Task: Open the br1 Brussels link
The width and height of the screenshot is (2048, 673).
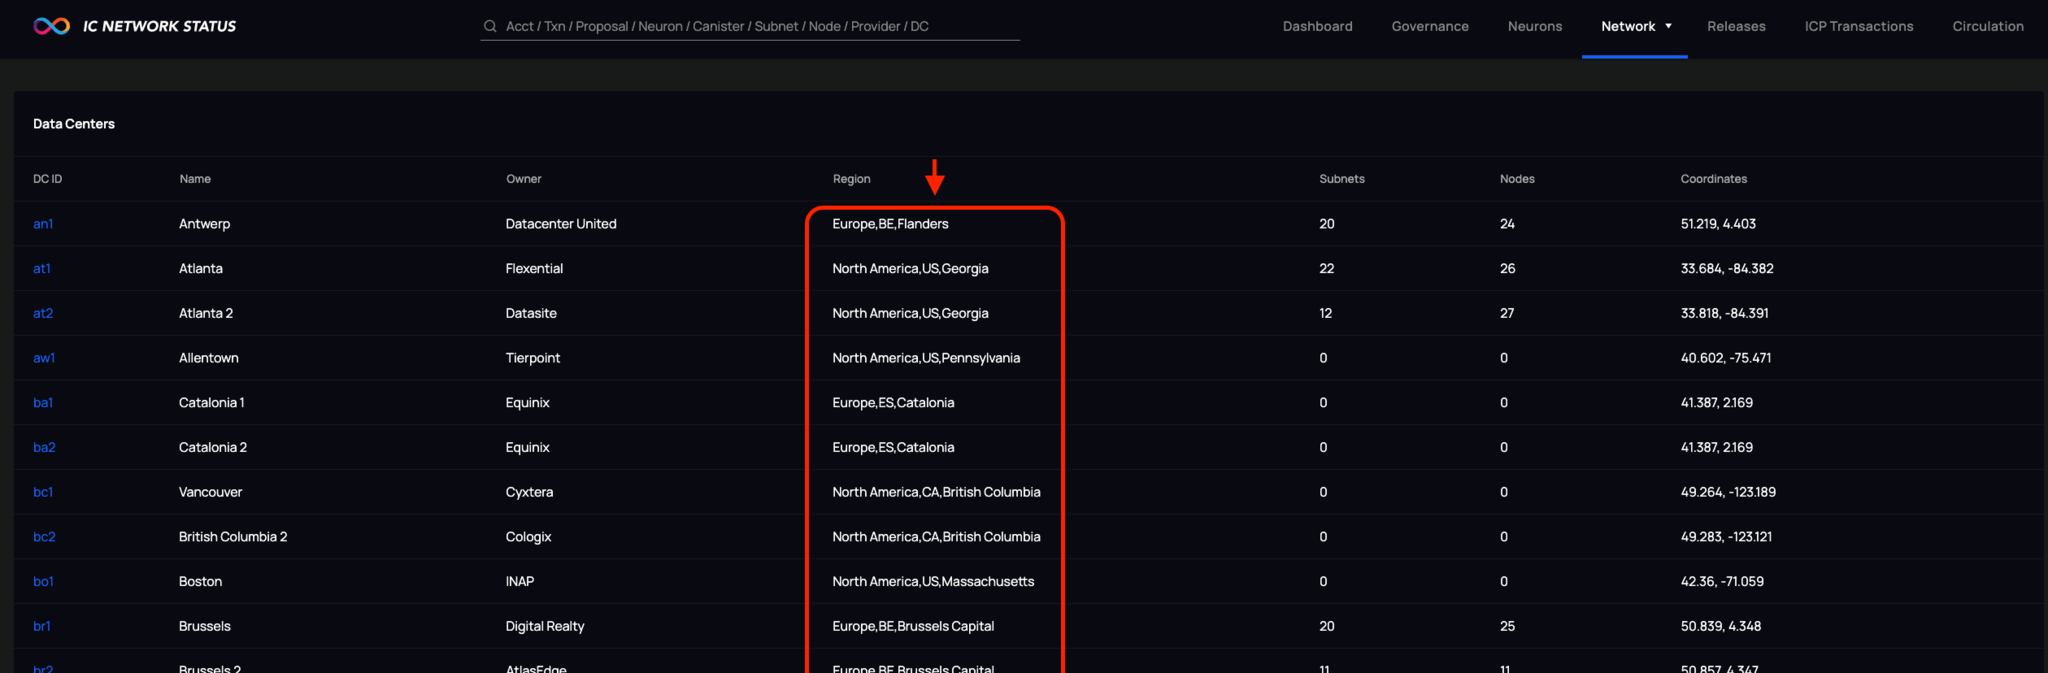Action: 42,627
